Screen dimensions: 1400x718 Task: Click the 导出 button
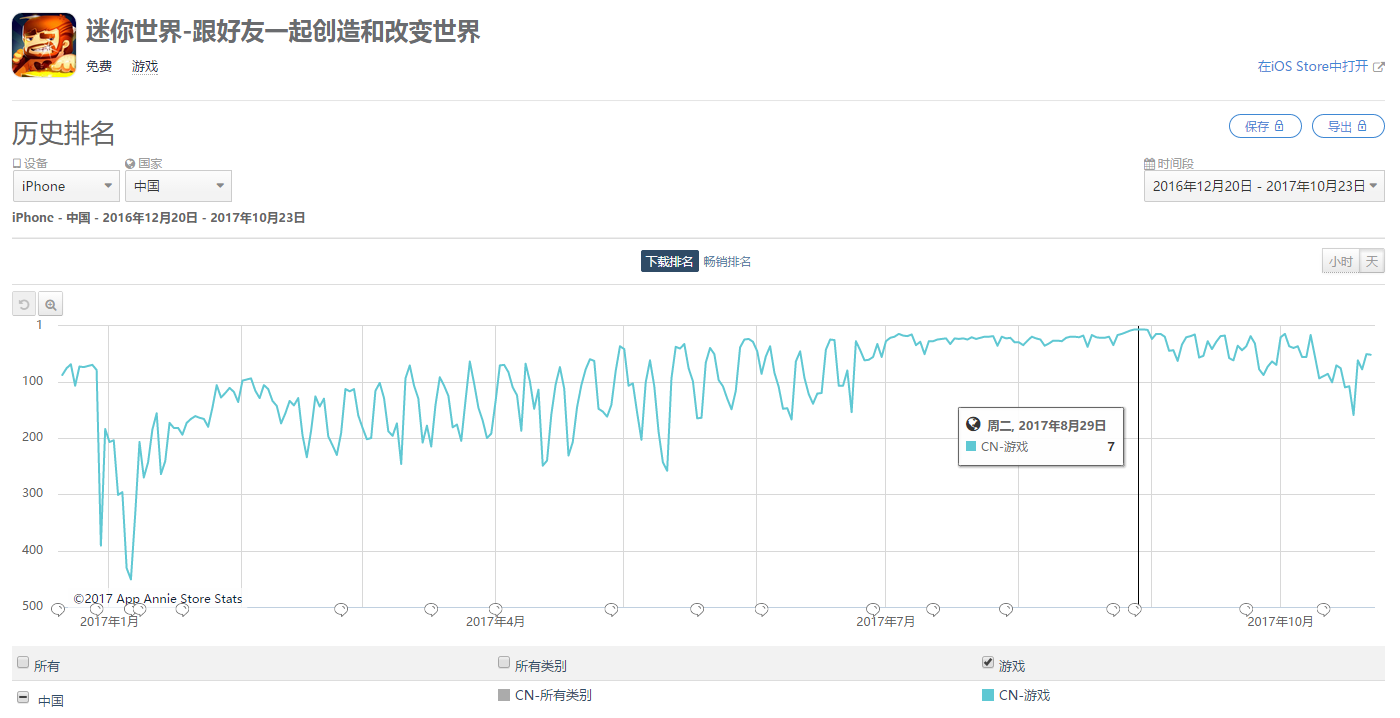[x=1348, y=126]
